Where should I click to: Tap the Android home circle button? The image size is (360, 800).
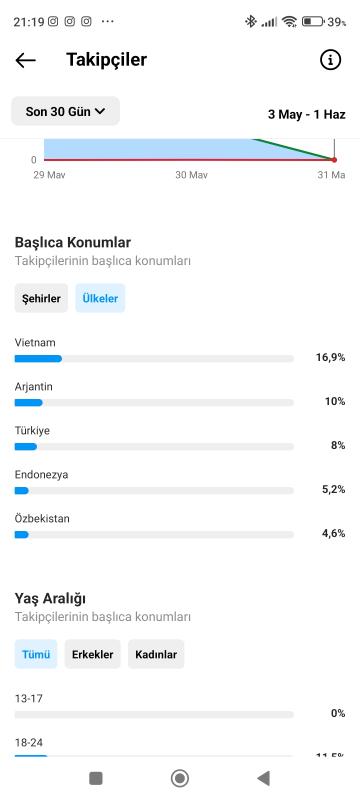(179, 778)
